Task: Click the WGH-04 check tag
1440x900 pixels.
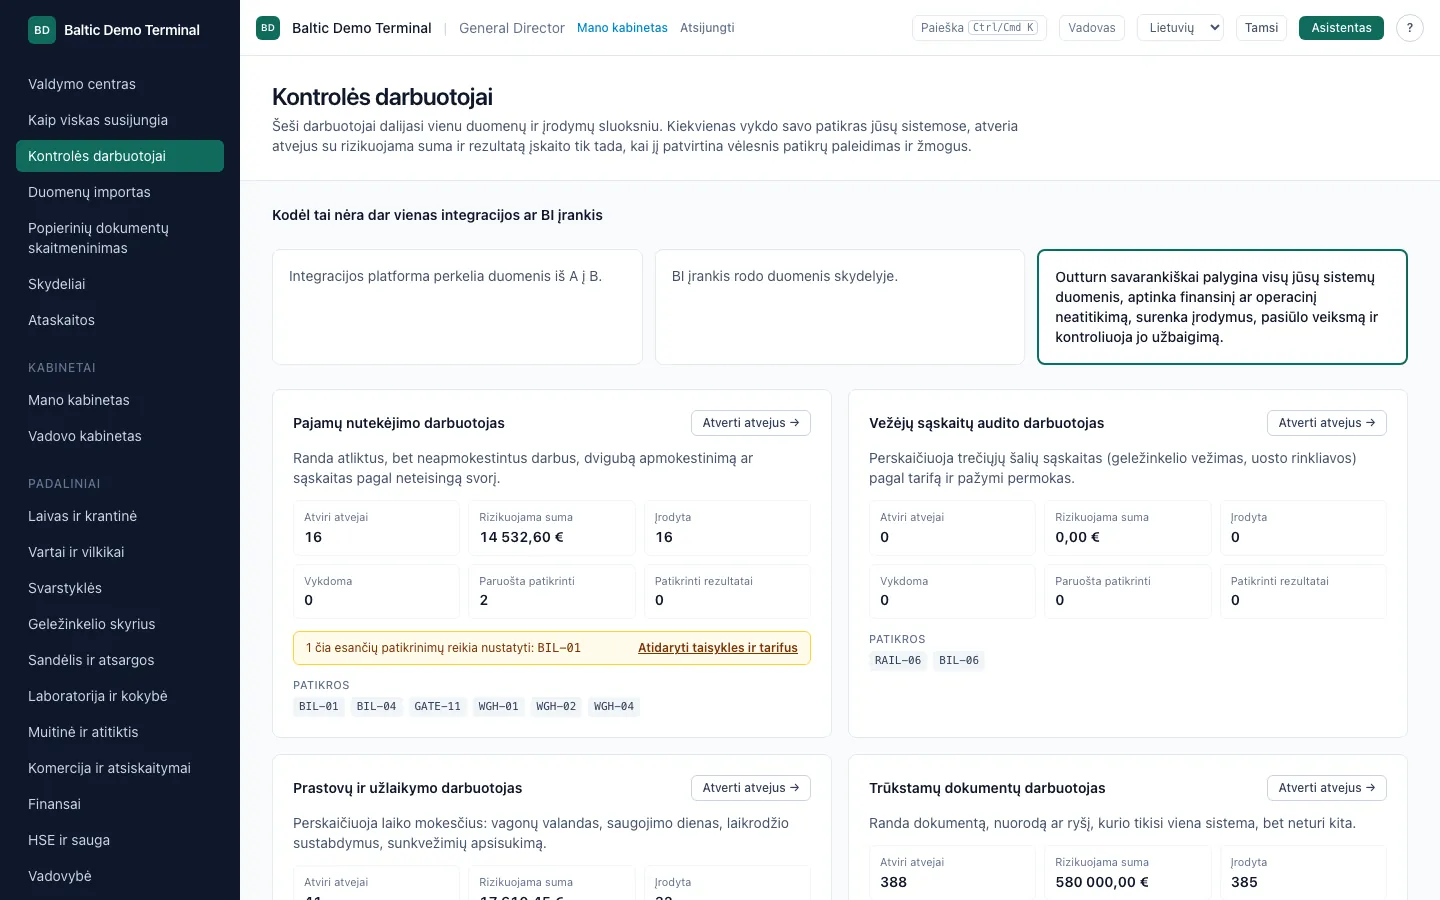Action: coord(614,706)
